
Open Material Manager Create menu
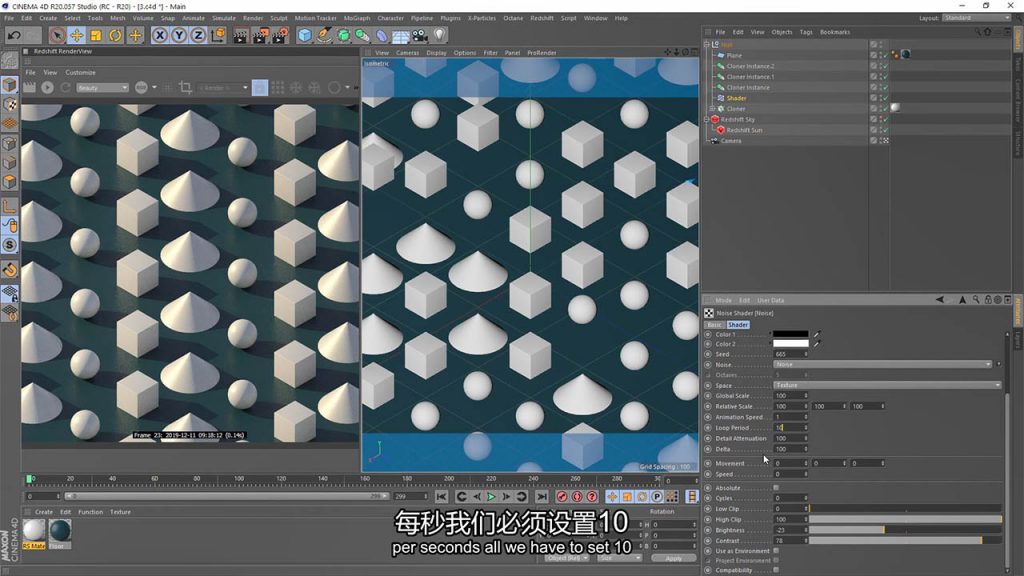pos(44,512)
